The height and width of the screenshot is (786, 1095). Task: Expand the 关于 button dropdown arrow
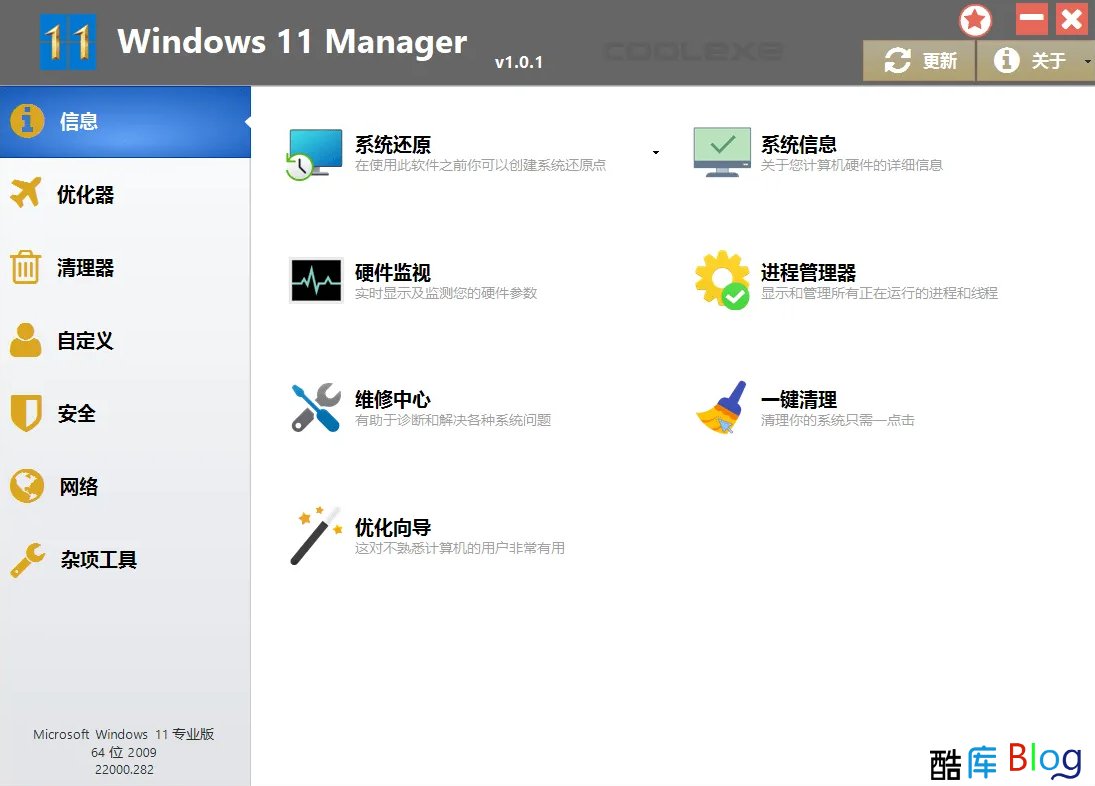coord(1087,61)
